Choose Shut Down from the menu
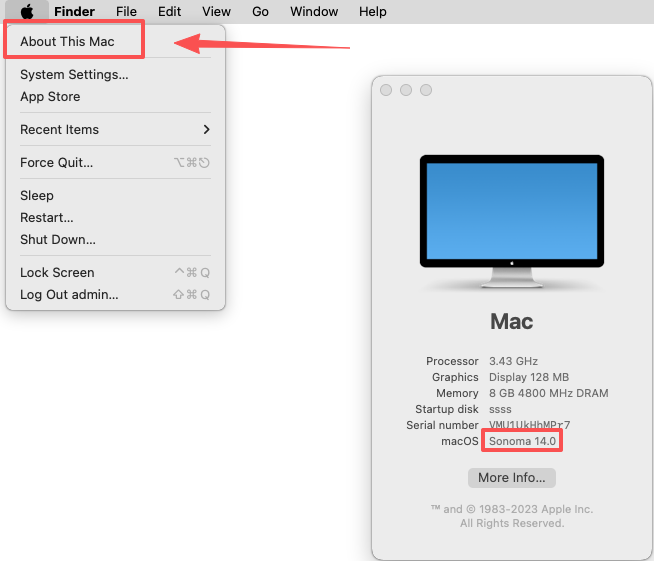 58,240
